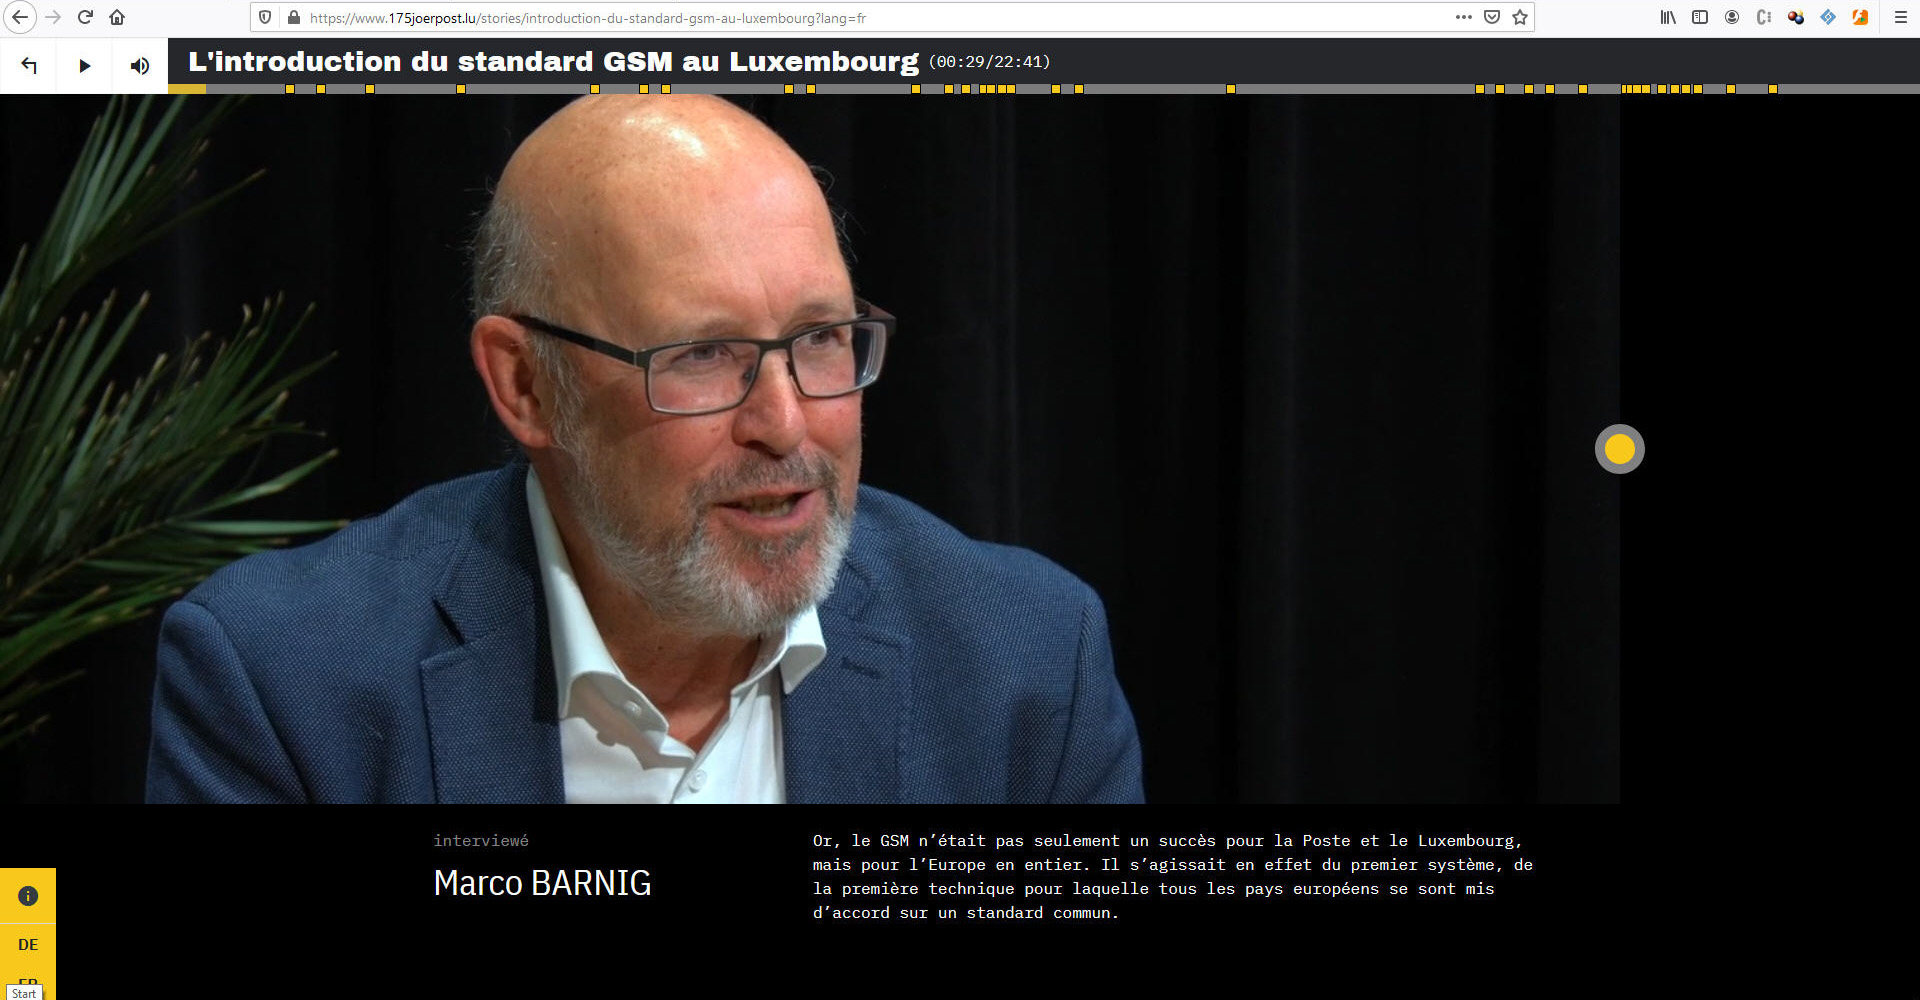Screen dimensions: 1920x1000
Task: Switch language to DE
Action: 28,944
